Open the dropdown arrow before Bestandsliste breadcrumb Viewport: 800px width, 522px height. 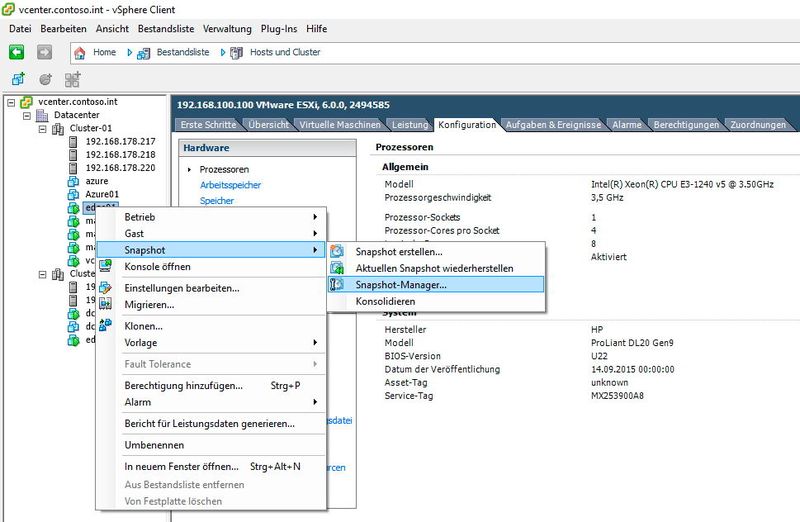[130, 53]
